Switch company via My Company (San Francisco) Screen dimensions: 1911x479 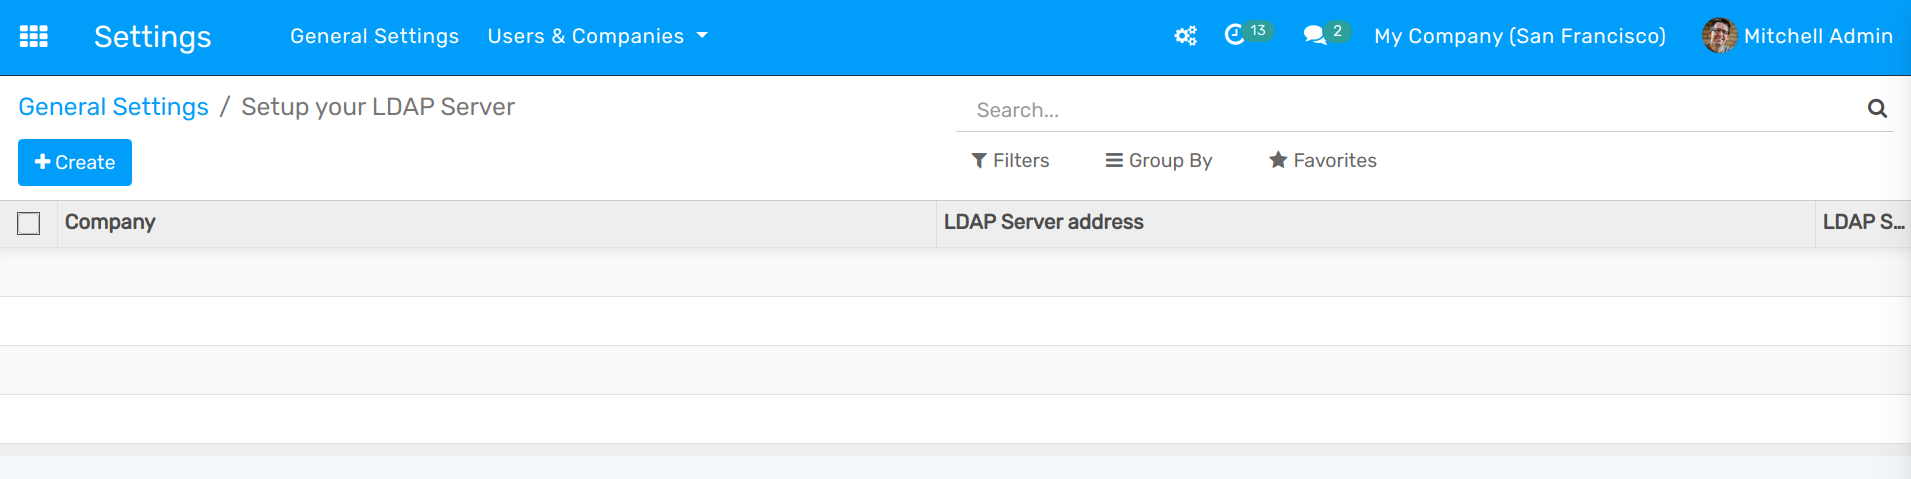tap(1519, 37)
